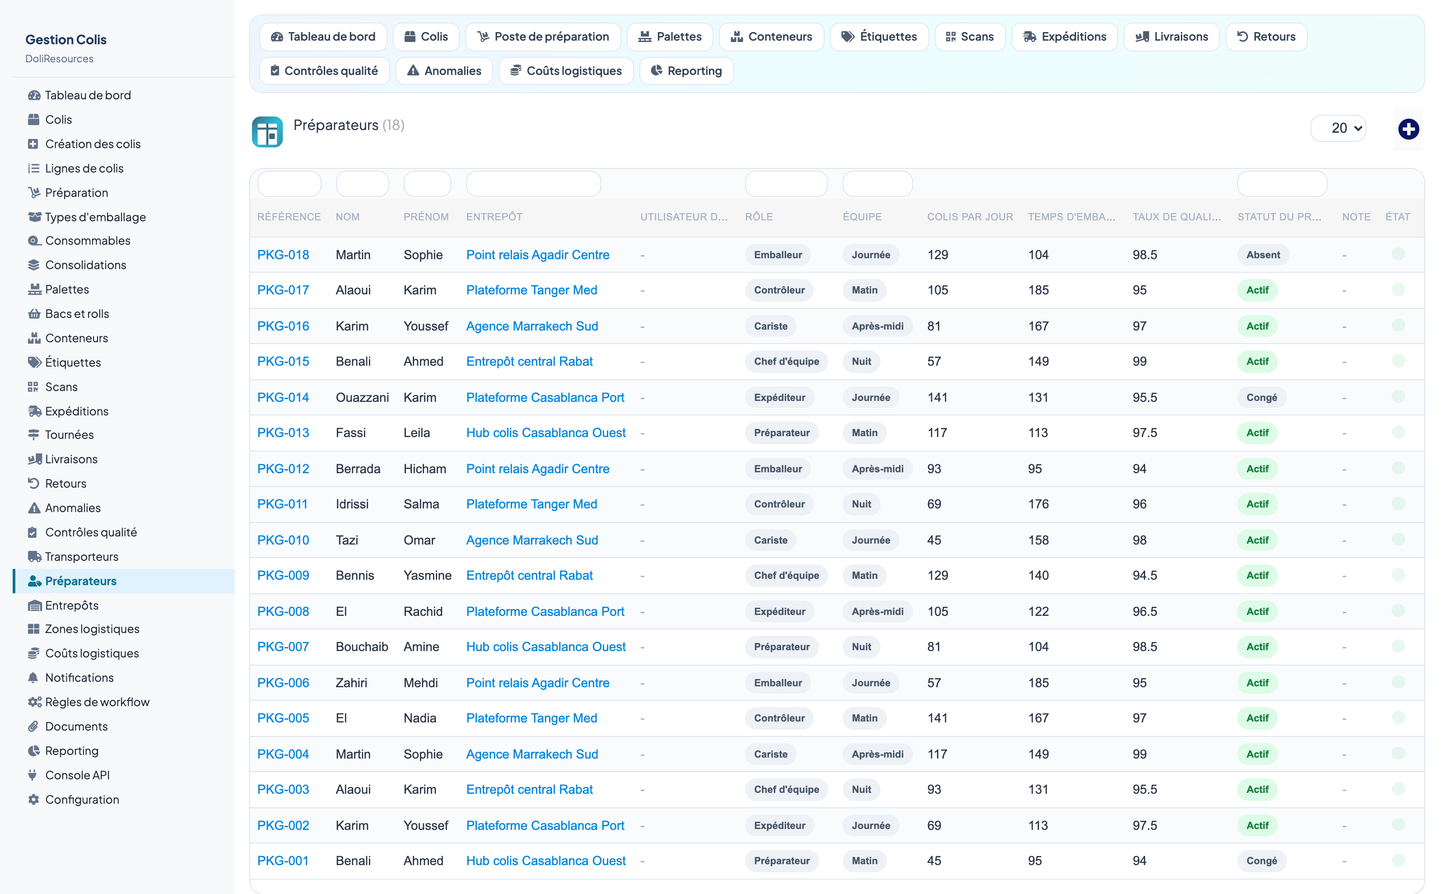Click the Entrepôts warehouse icon
The height and width of the screenshot is (894, 1445).
click(x=34, y=605)
